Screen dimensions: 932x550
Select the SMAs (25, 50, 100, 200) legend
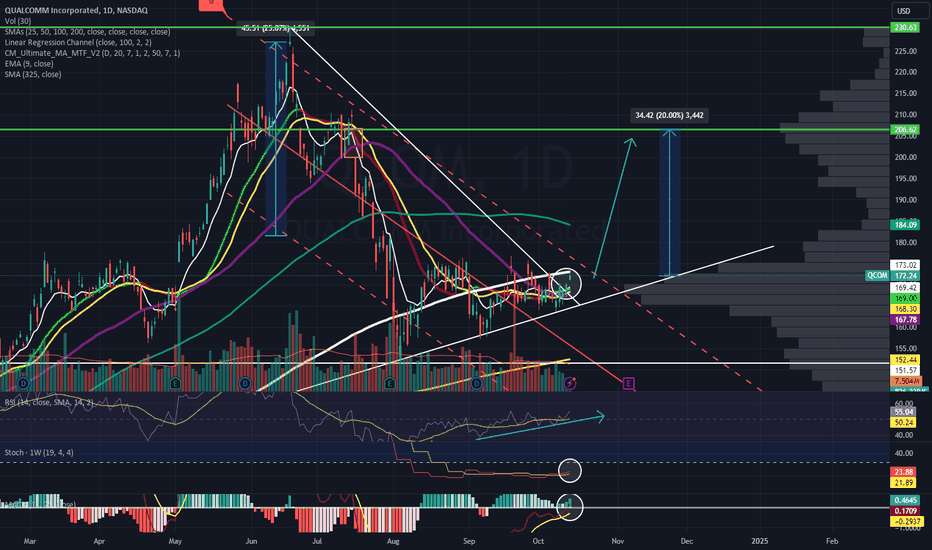point(87,32)
